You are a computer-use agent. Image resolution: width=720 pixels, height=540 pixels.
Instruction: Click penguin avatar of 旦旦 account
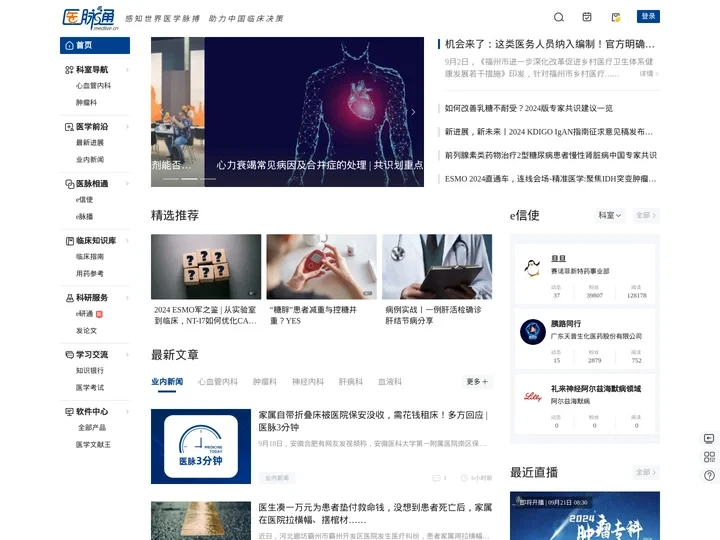(532, 267)
